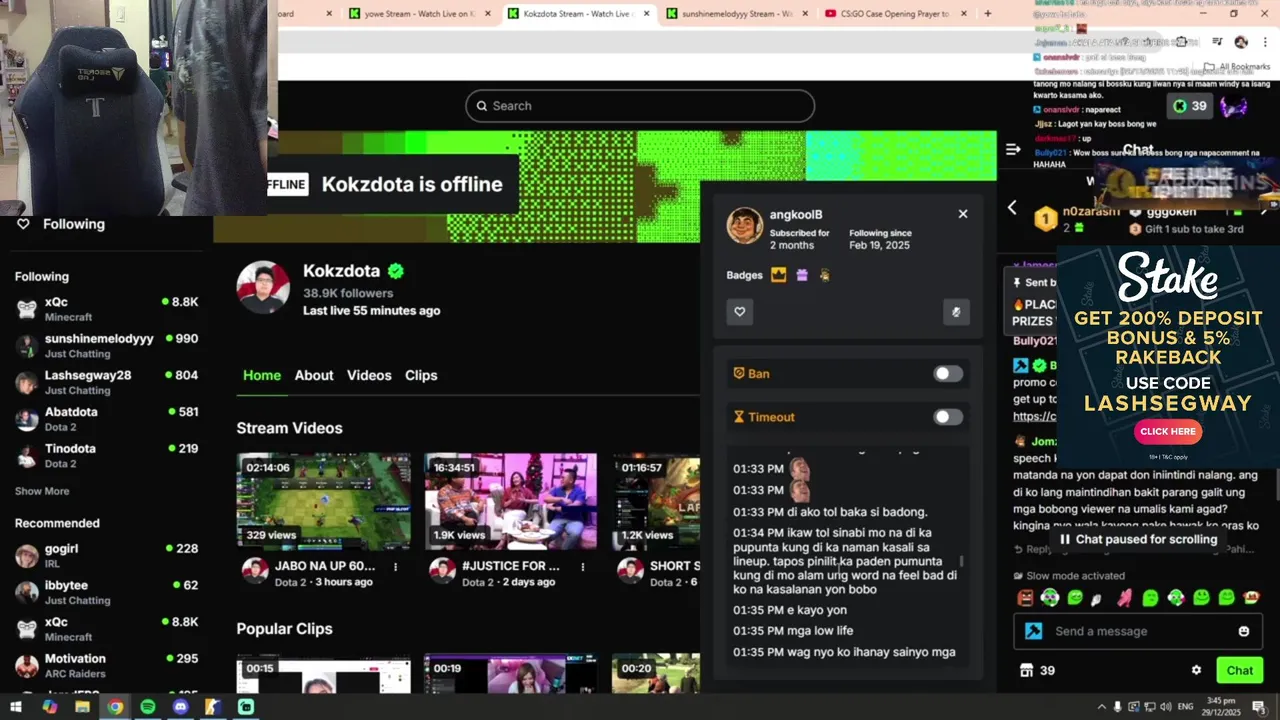Screen dimensions: 1280x720
Task: Switch to CS:GO Case Opening browser tab
Action: pyautogui.click(x=894, y=14)
